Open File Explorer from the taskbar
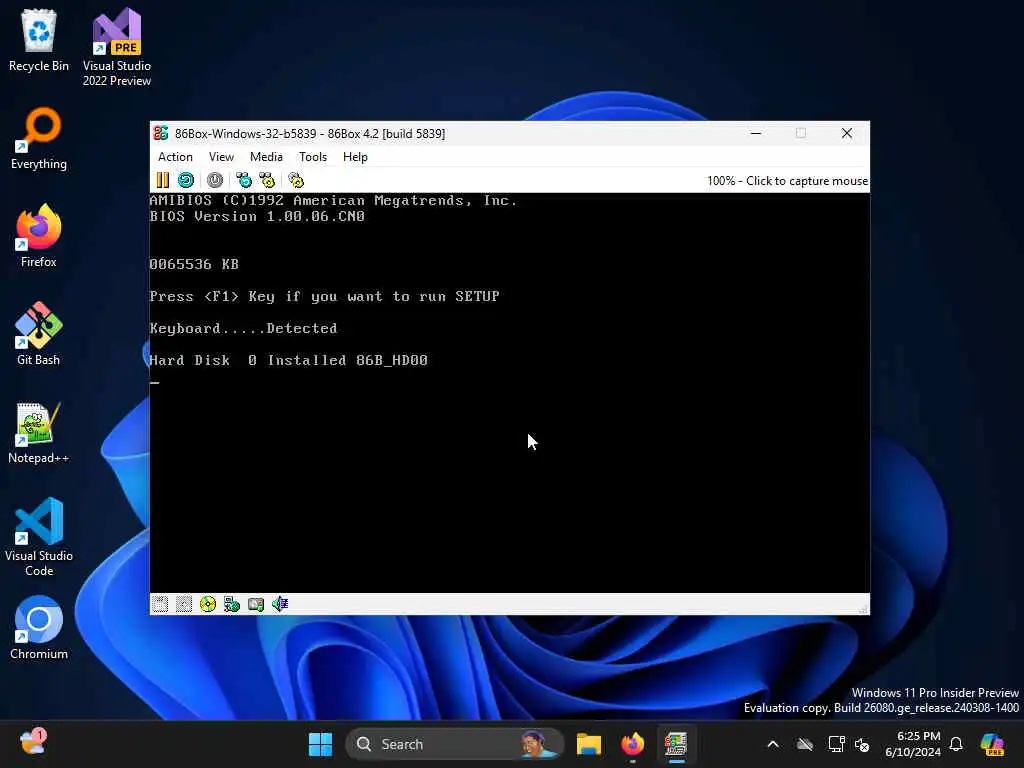Image resolution: width=1024 pixels, height=768 pixels. click(588, 744)
